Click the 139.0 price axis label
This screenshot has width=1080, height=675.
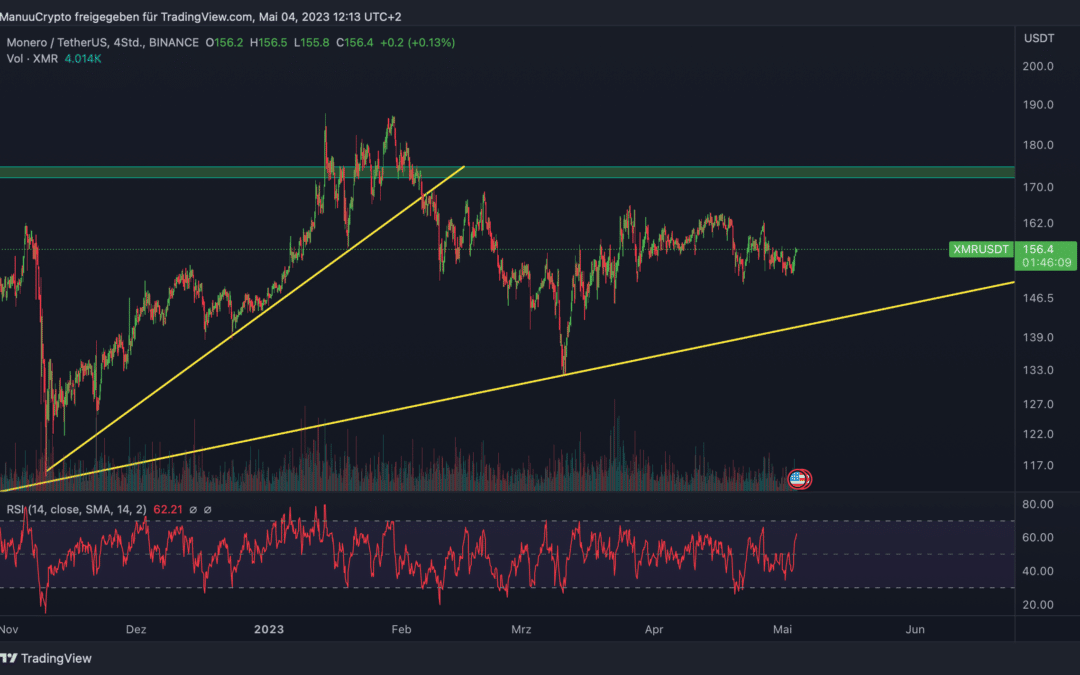click(1038, 338)
